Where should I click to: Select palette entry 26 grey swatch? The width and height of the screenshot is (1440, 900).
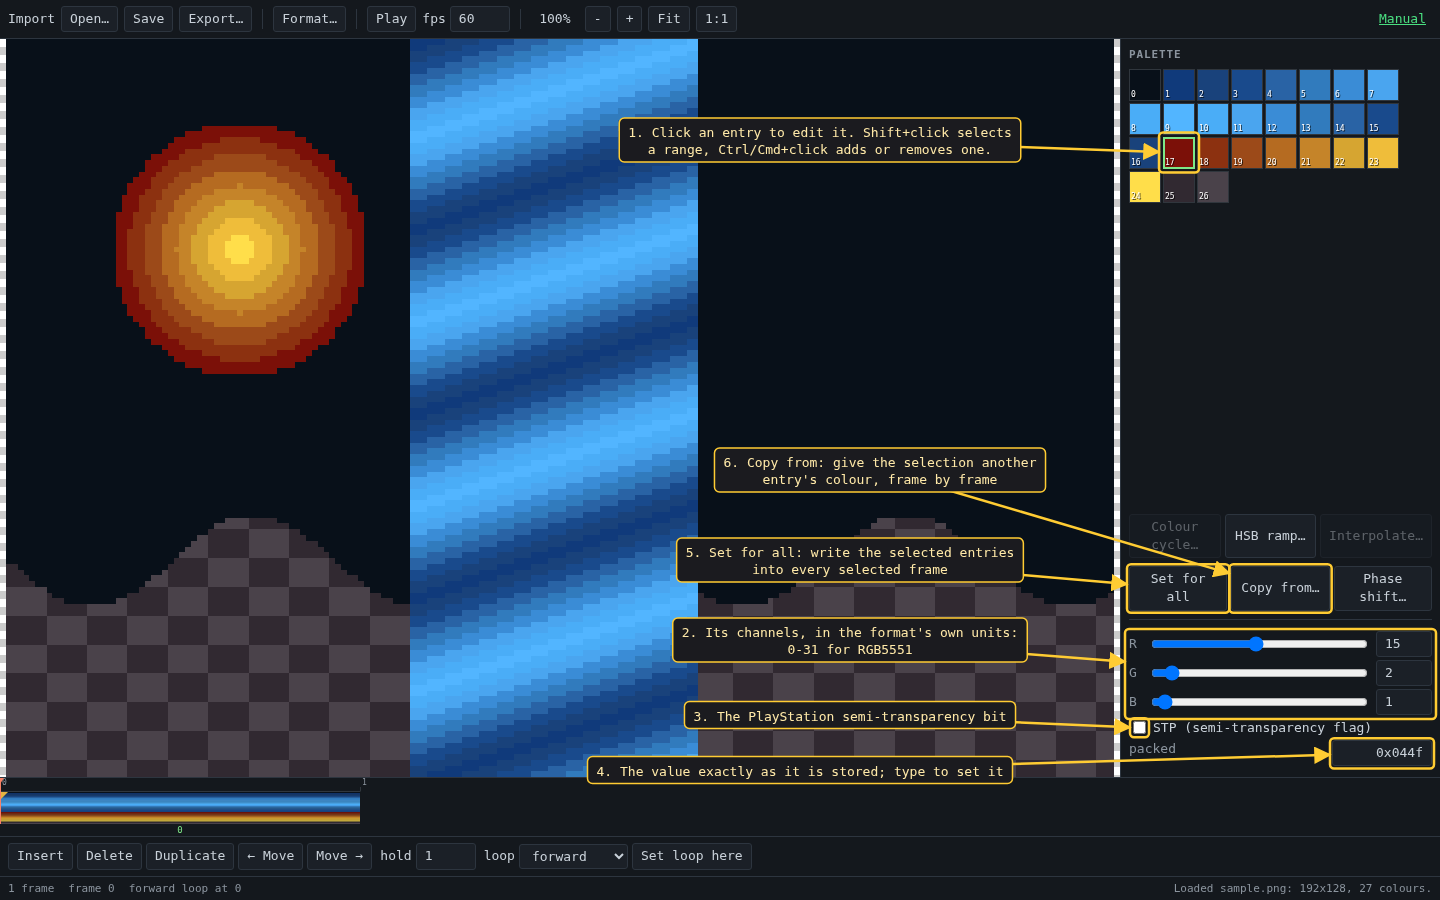[x=1213, y=187]
